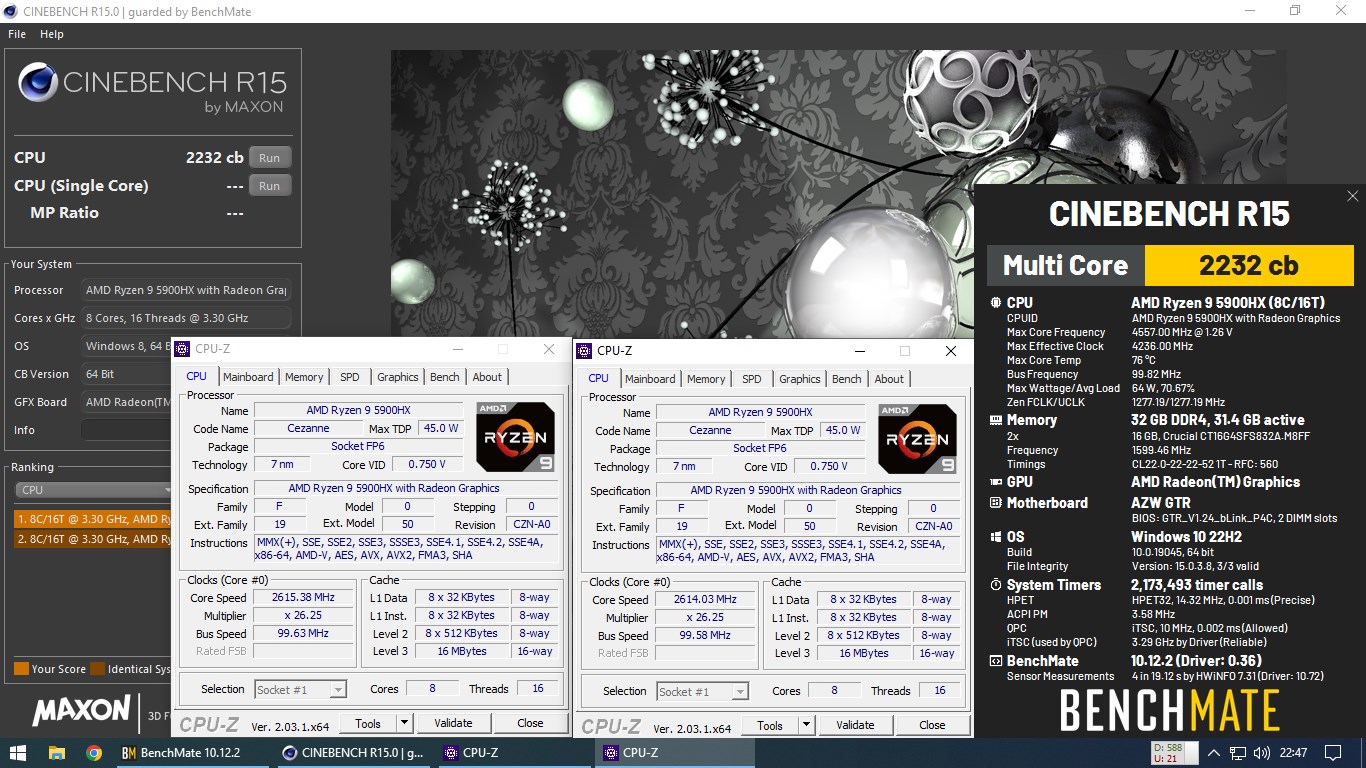Click Validate in left CPU-Z window
Screen dimensions: 1366x768
(453, 723)
